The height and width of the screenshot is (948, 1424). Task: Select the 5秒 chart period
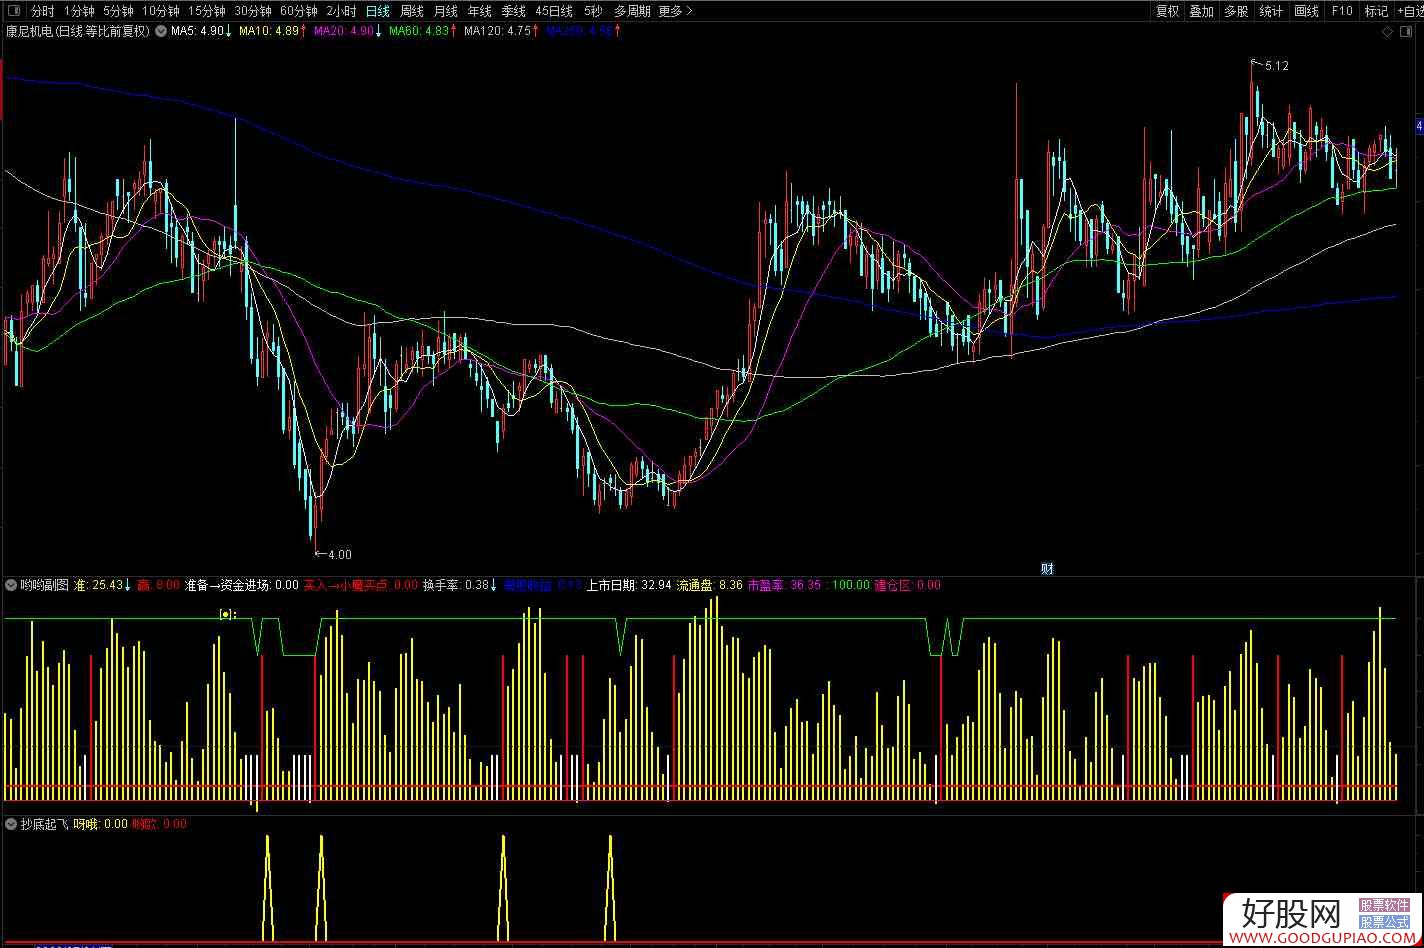click(593, 11)
